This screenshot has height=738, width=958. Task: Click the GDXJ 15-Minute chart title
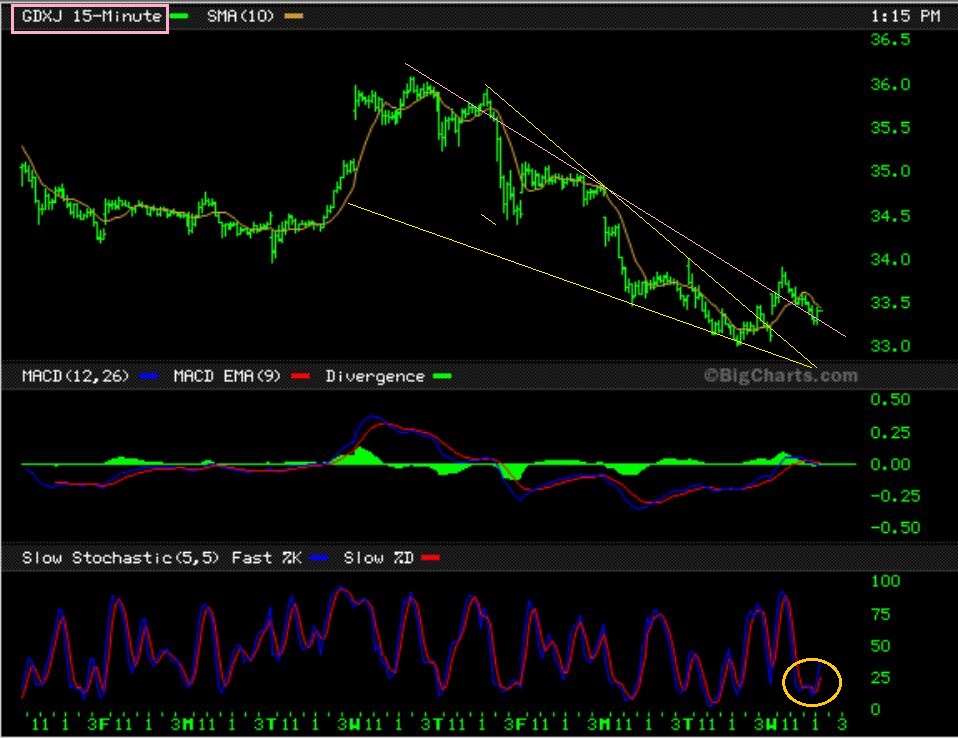pyautogui.click(x=89, y=17)
